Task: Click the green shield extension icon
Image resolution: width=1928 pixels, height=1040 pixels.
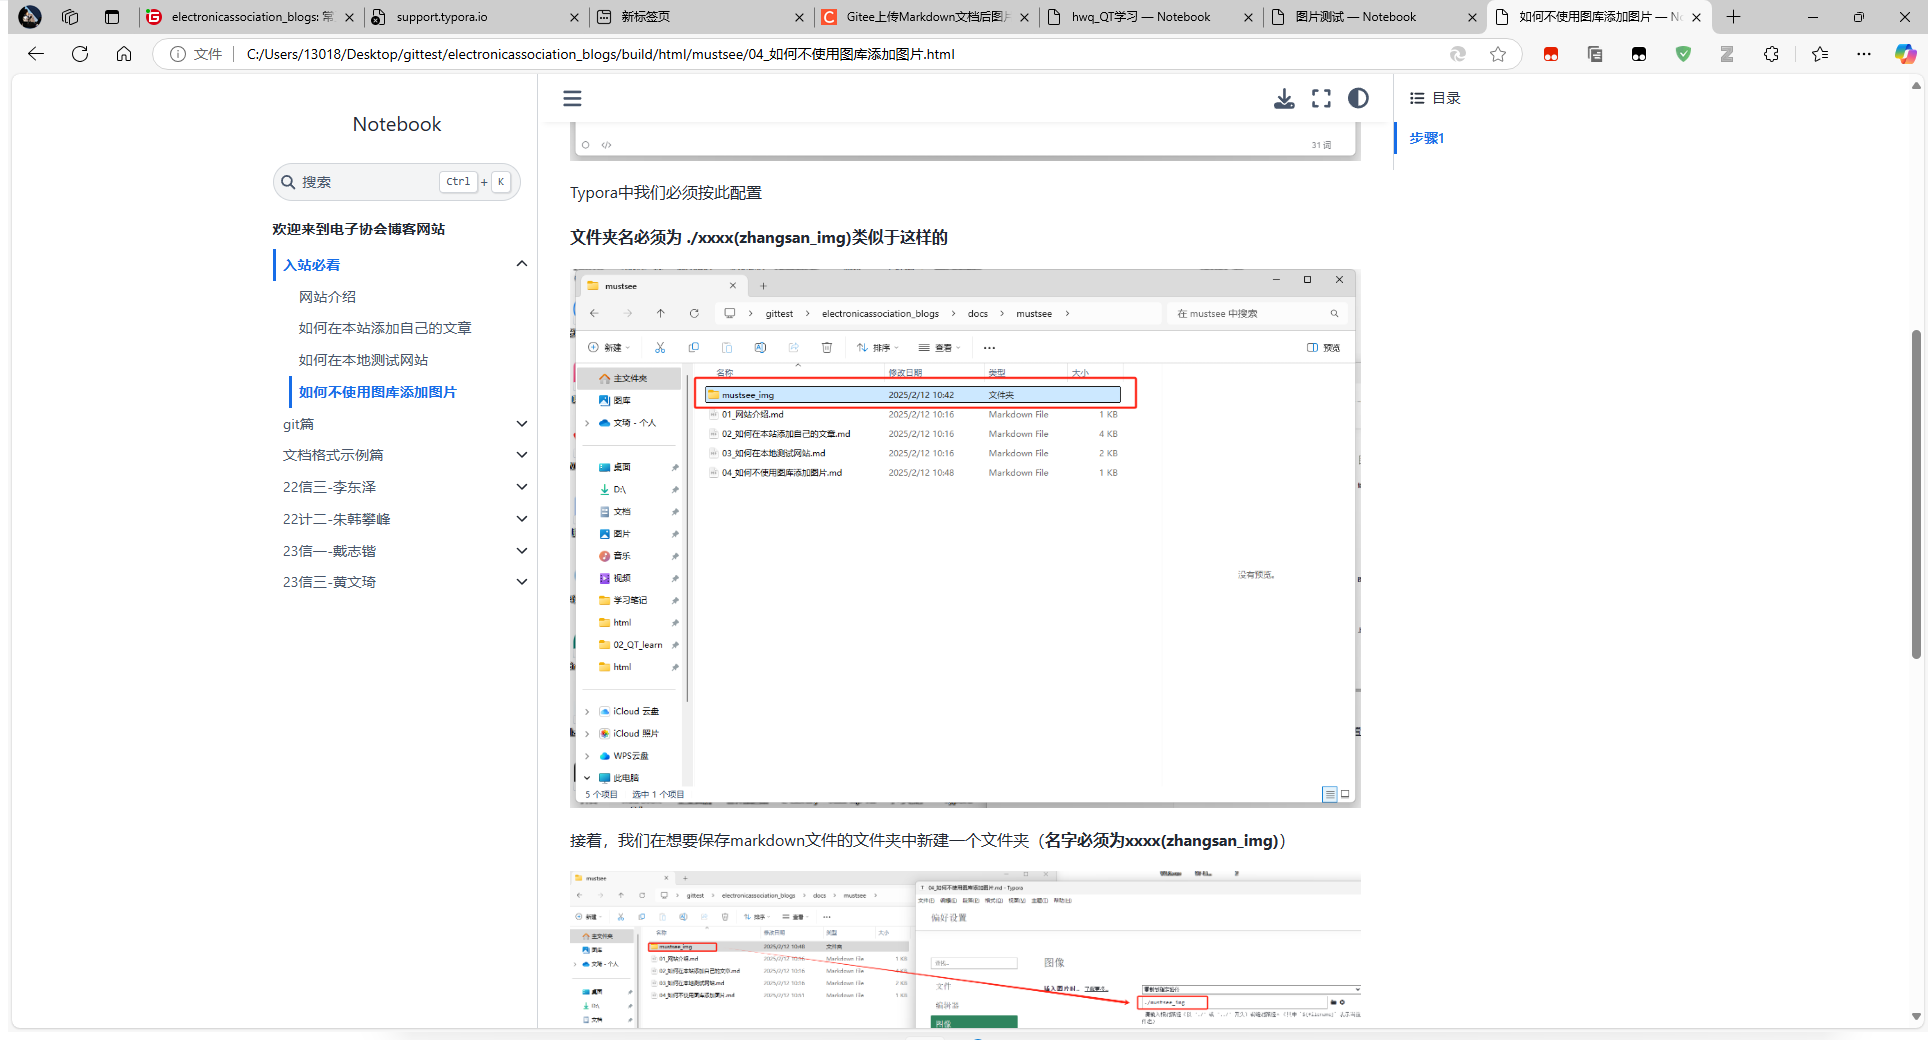Action: (1683, 54)
